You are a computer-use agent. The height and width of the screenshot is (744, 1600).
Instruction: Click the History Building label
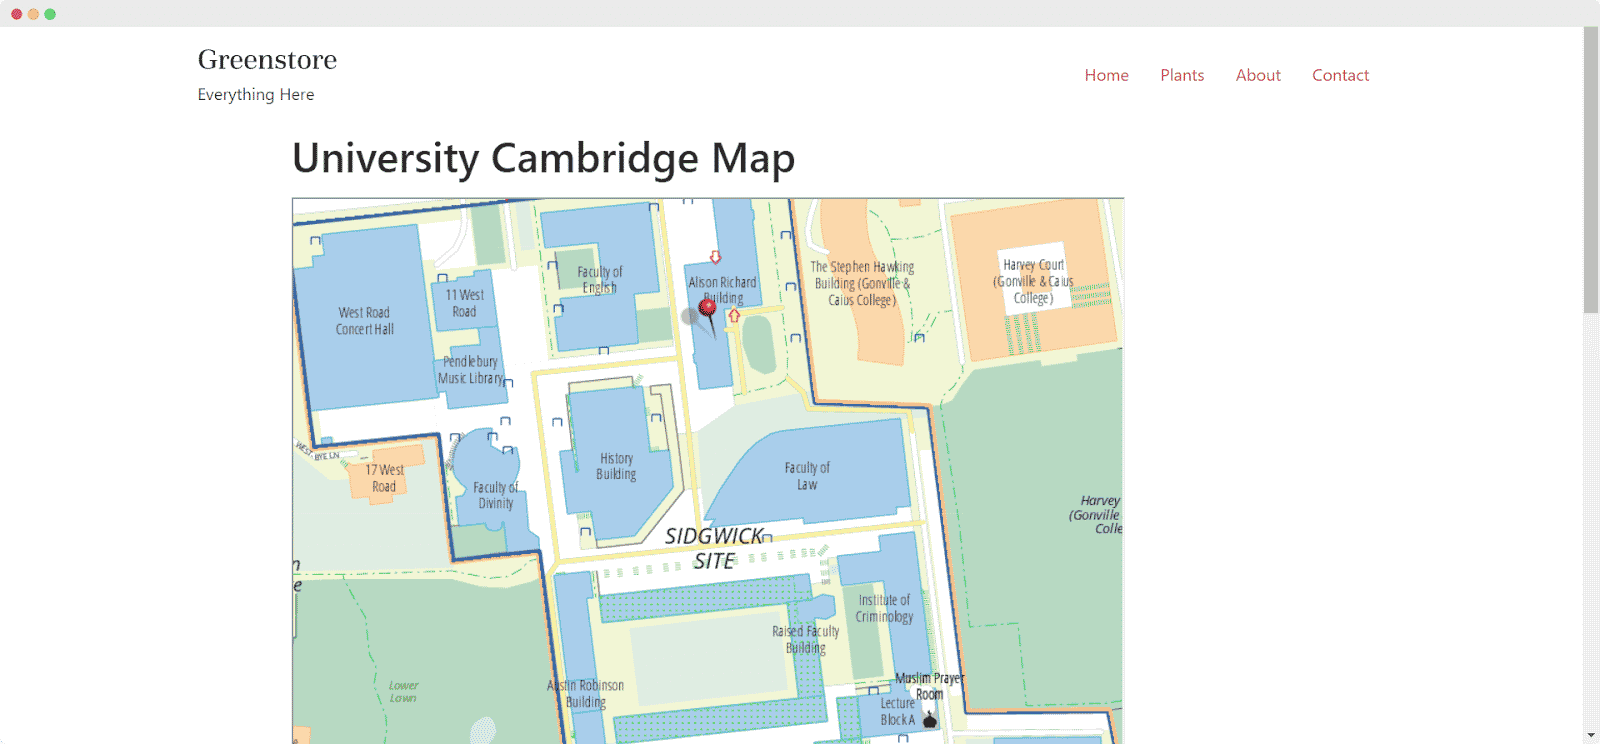(x=616, y=466)
